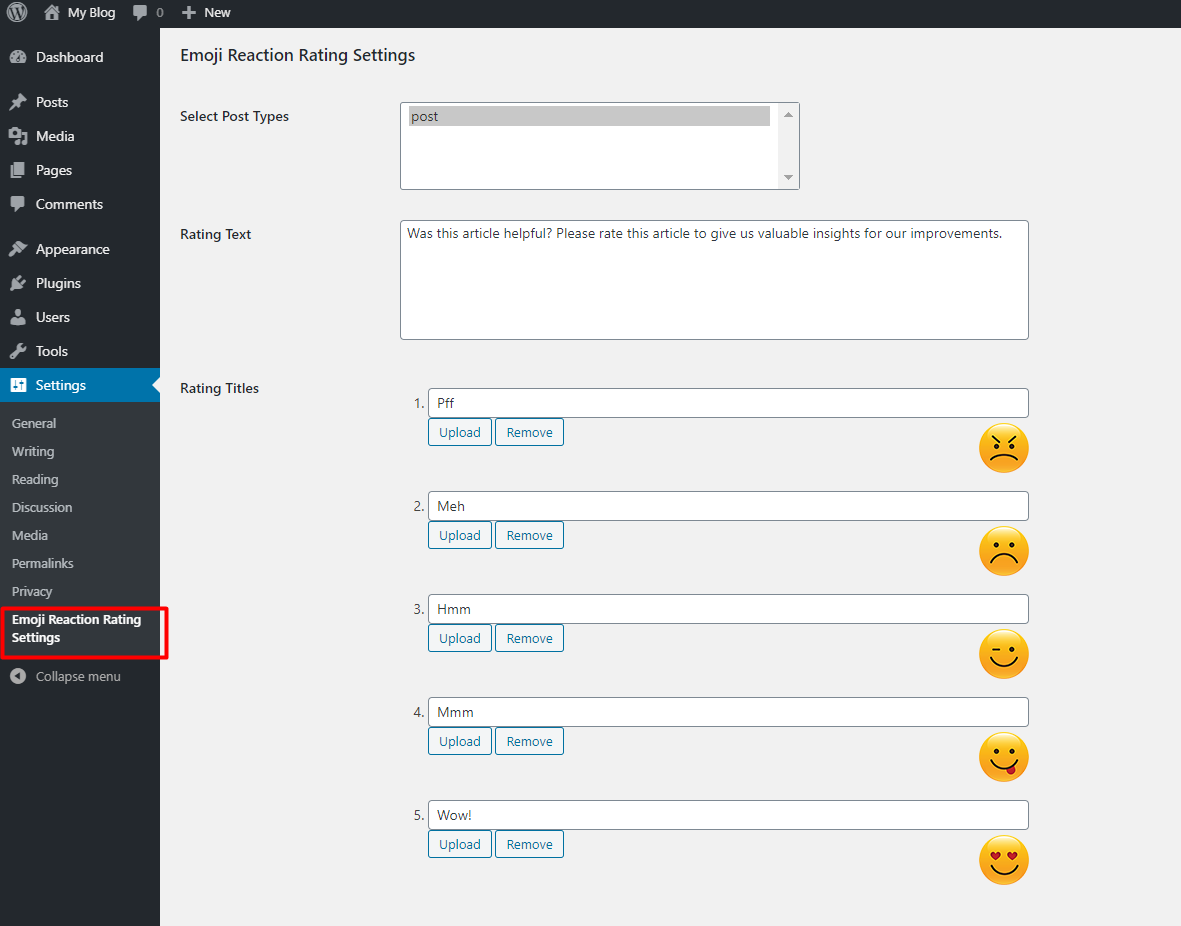Screen dimensions: 1181x926
Task: Click Remove under the Mmm title
Action: point(529,741)
